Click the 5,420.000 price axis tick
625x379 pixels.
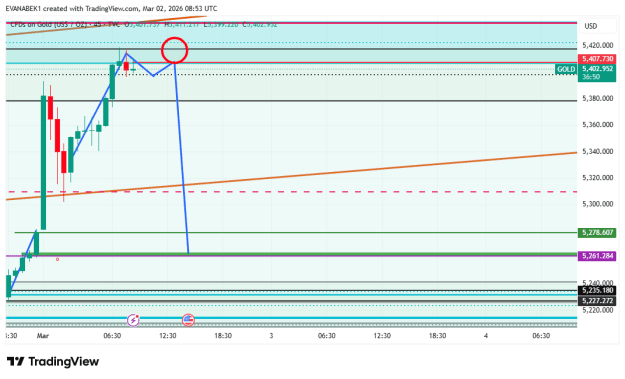597,45
